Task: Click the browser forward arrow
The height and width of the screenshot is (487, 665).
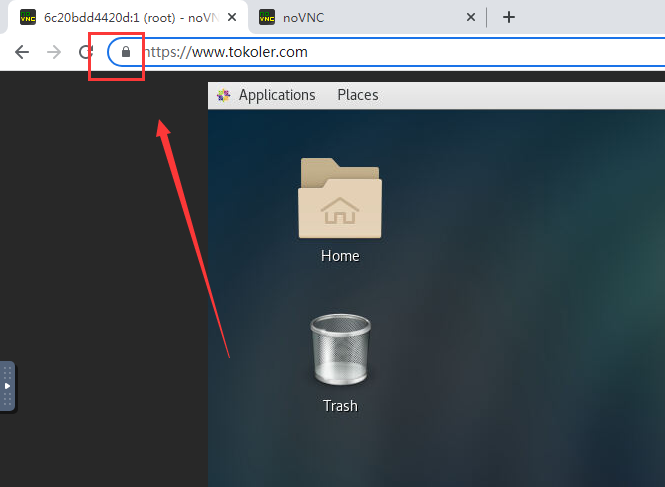Action: tap(54, 52)
